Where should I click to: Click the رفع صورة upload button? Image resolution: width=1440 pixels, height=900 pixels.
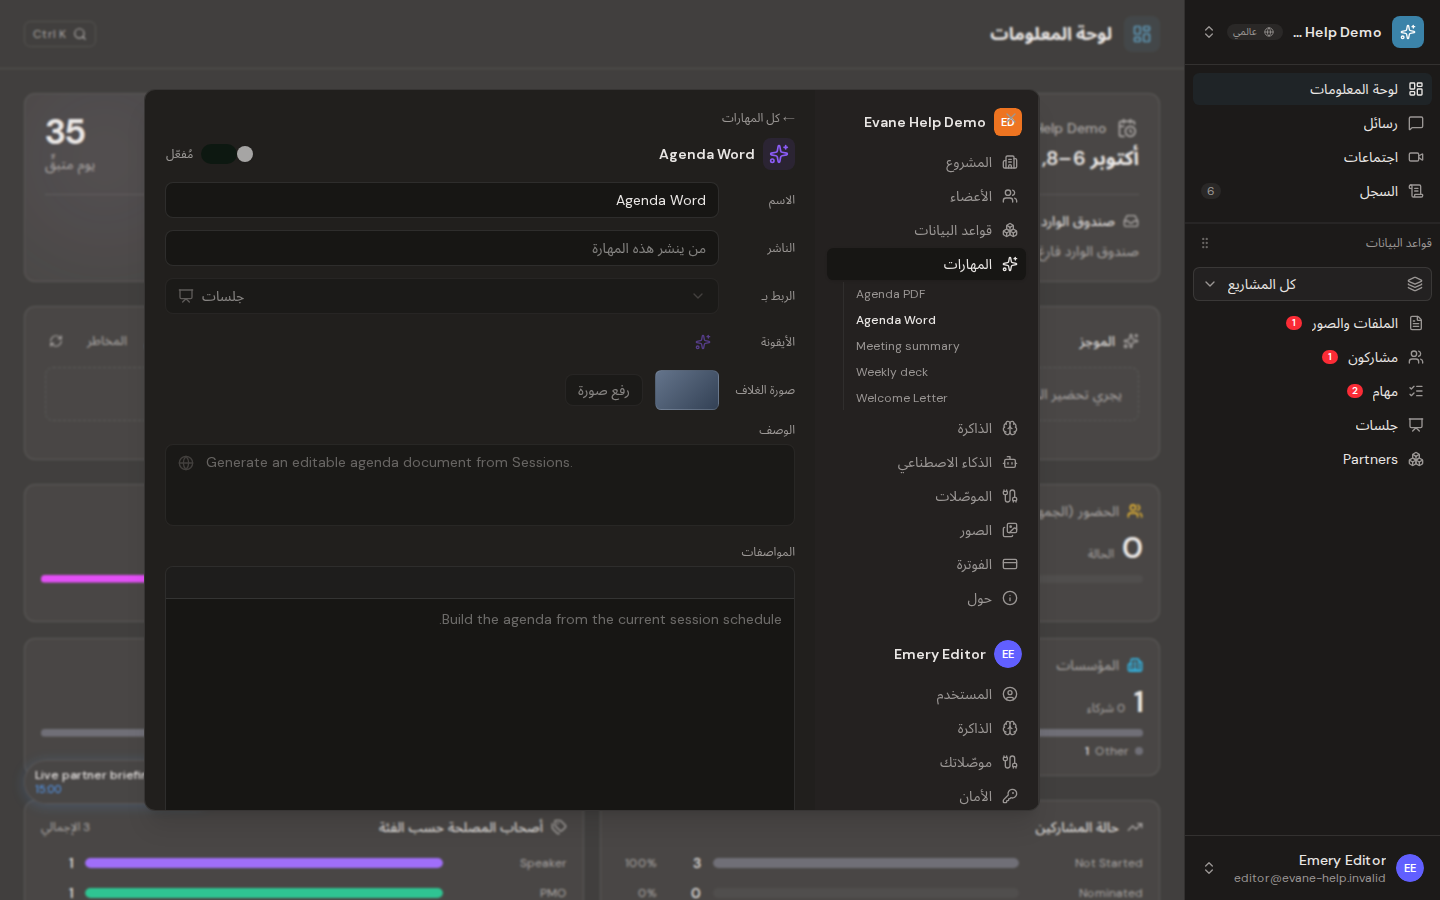tap(603, 390)
